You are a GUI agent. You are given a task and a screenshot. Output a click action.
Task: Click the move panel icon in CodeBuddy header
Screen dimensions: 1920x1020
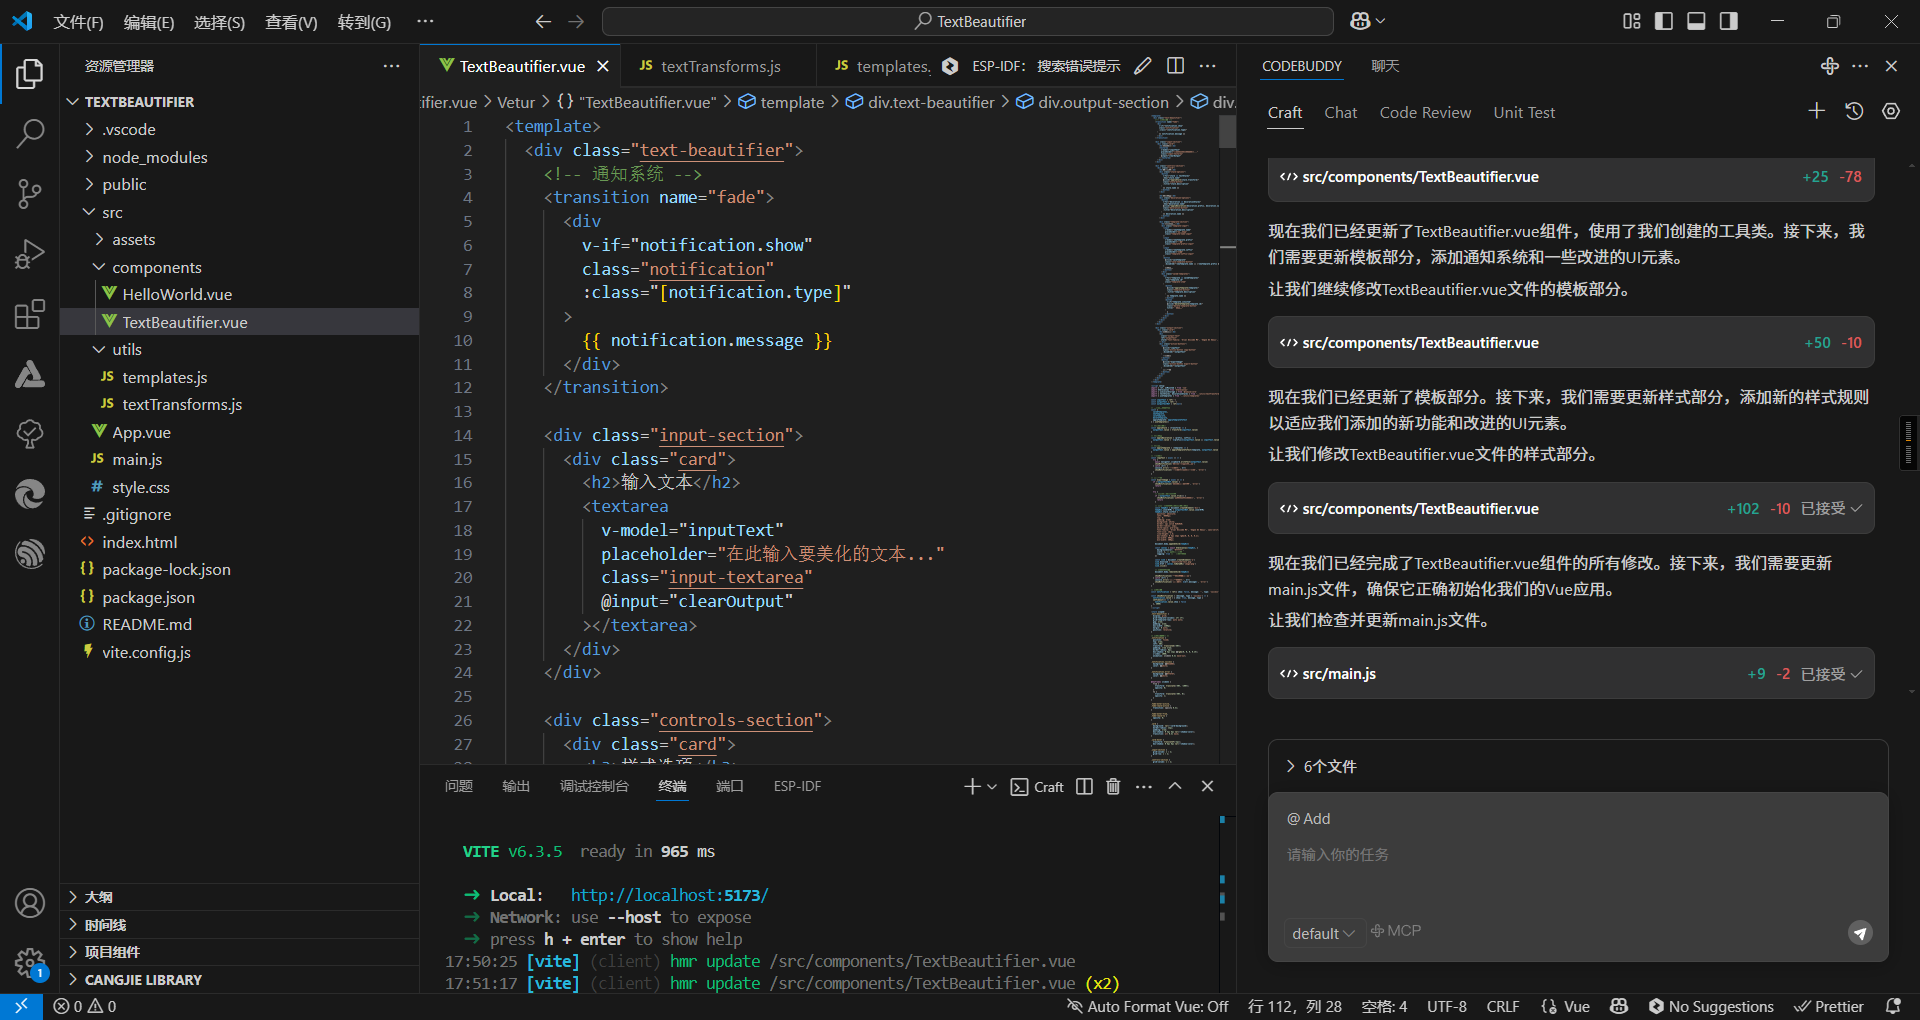1830,66
